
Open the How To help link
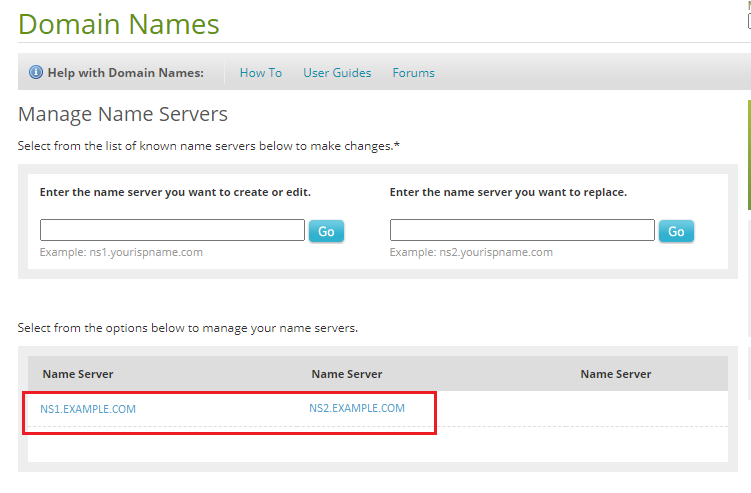tap(260, 73)
